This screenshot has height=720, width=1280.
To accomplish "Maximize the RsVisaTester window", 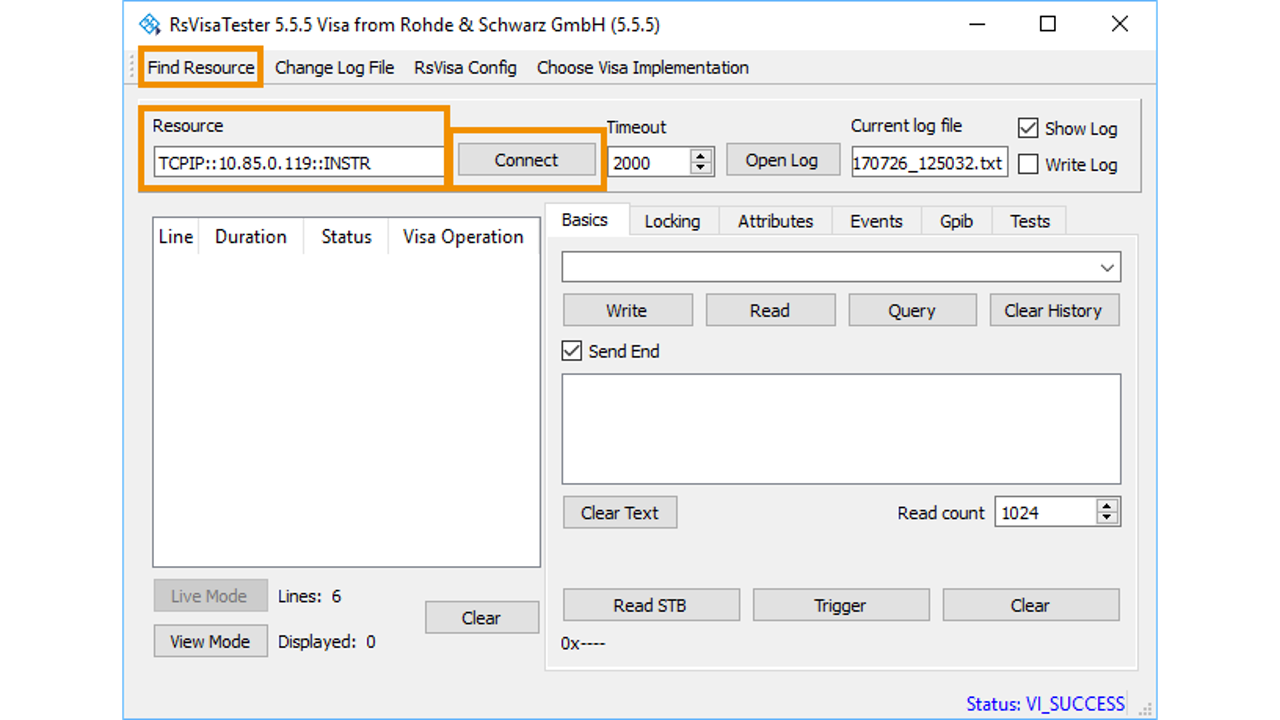I will tap(1048, 24).
